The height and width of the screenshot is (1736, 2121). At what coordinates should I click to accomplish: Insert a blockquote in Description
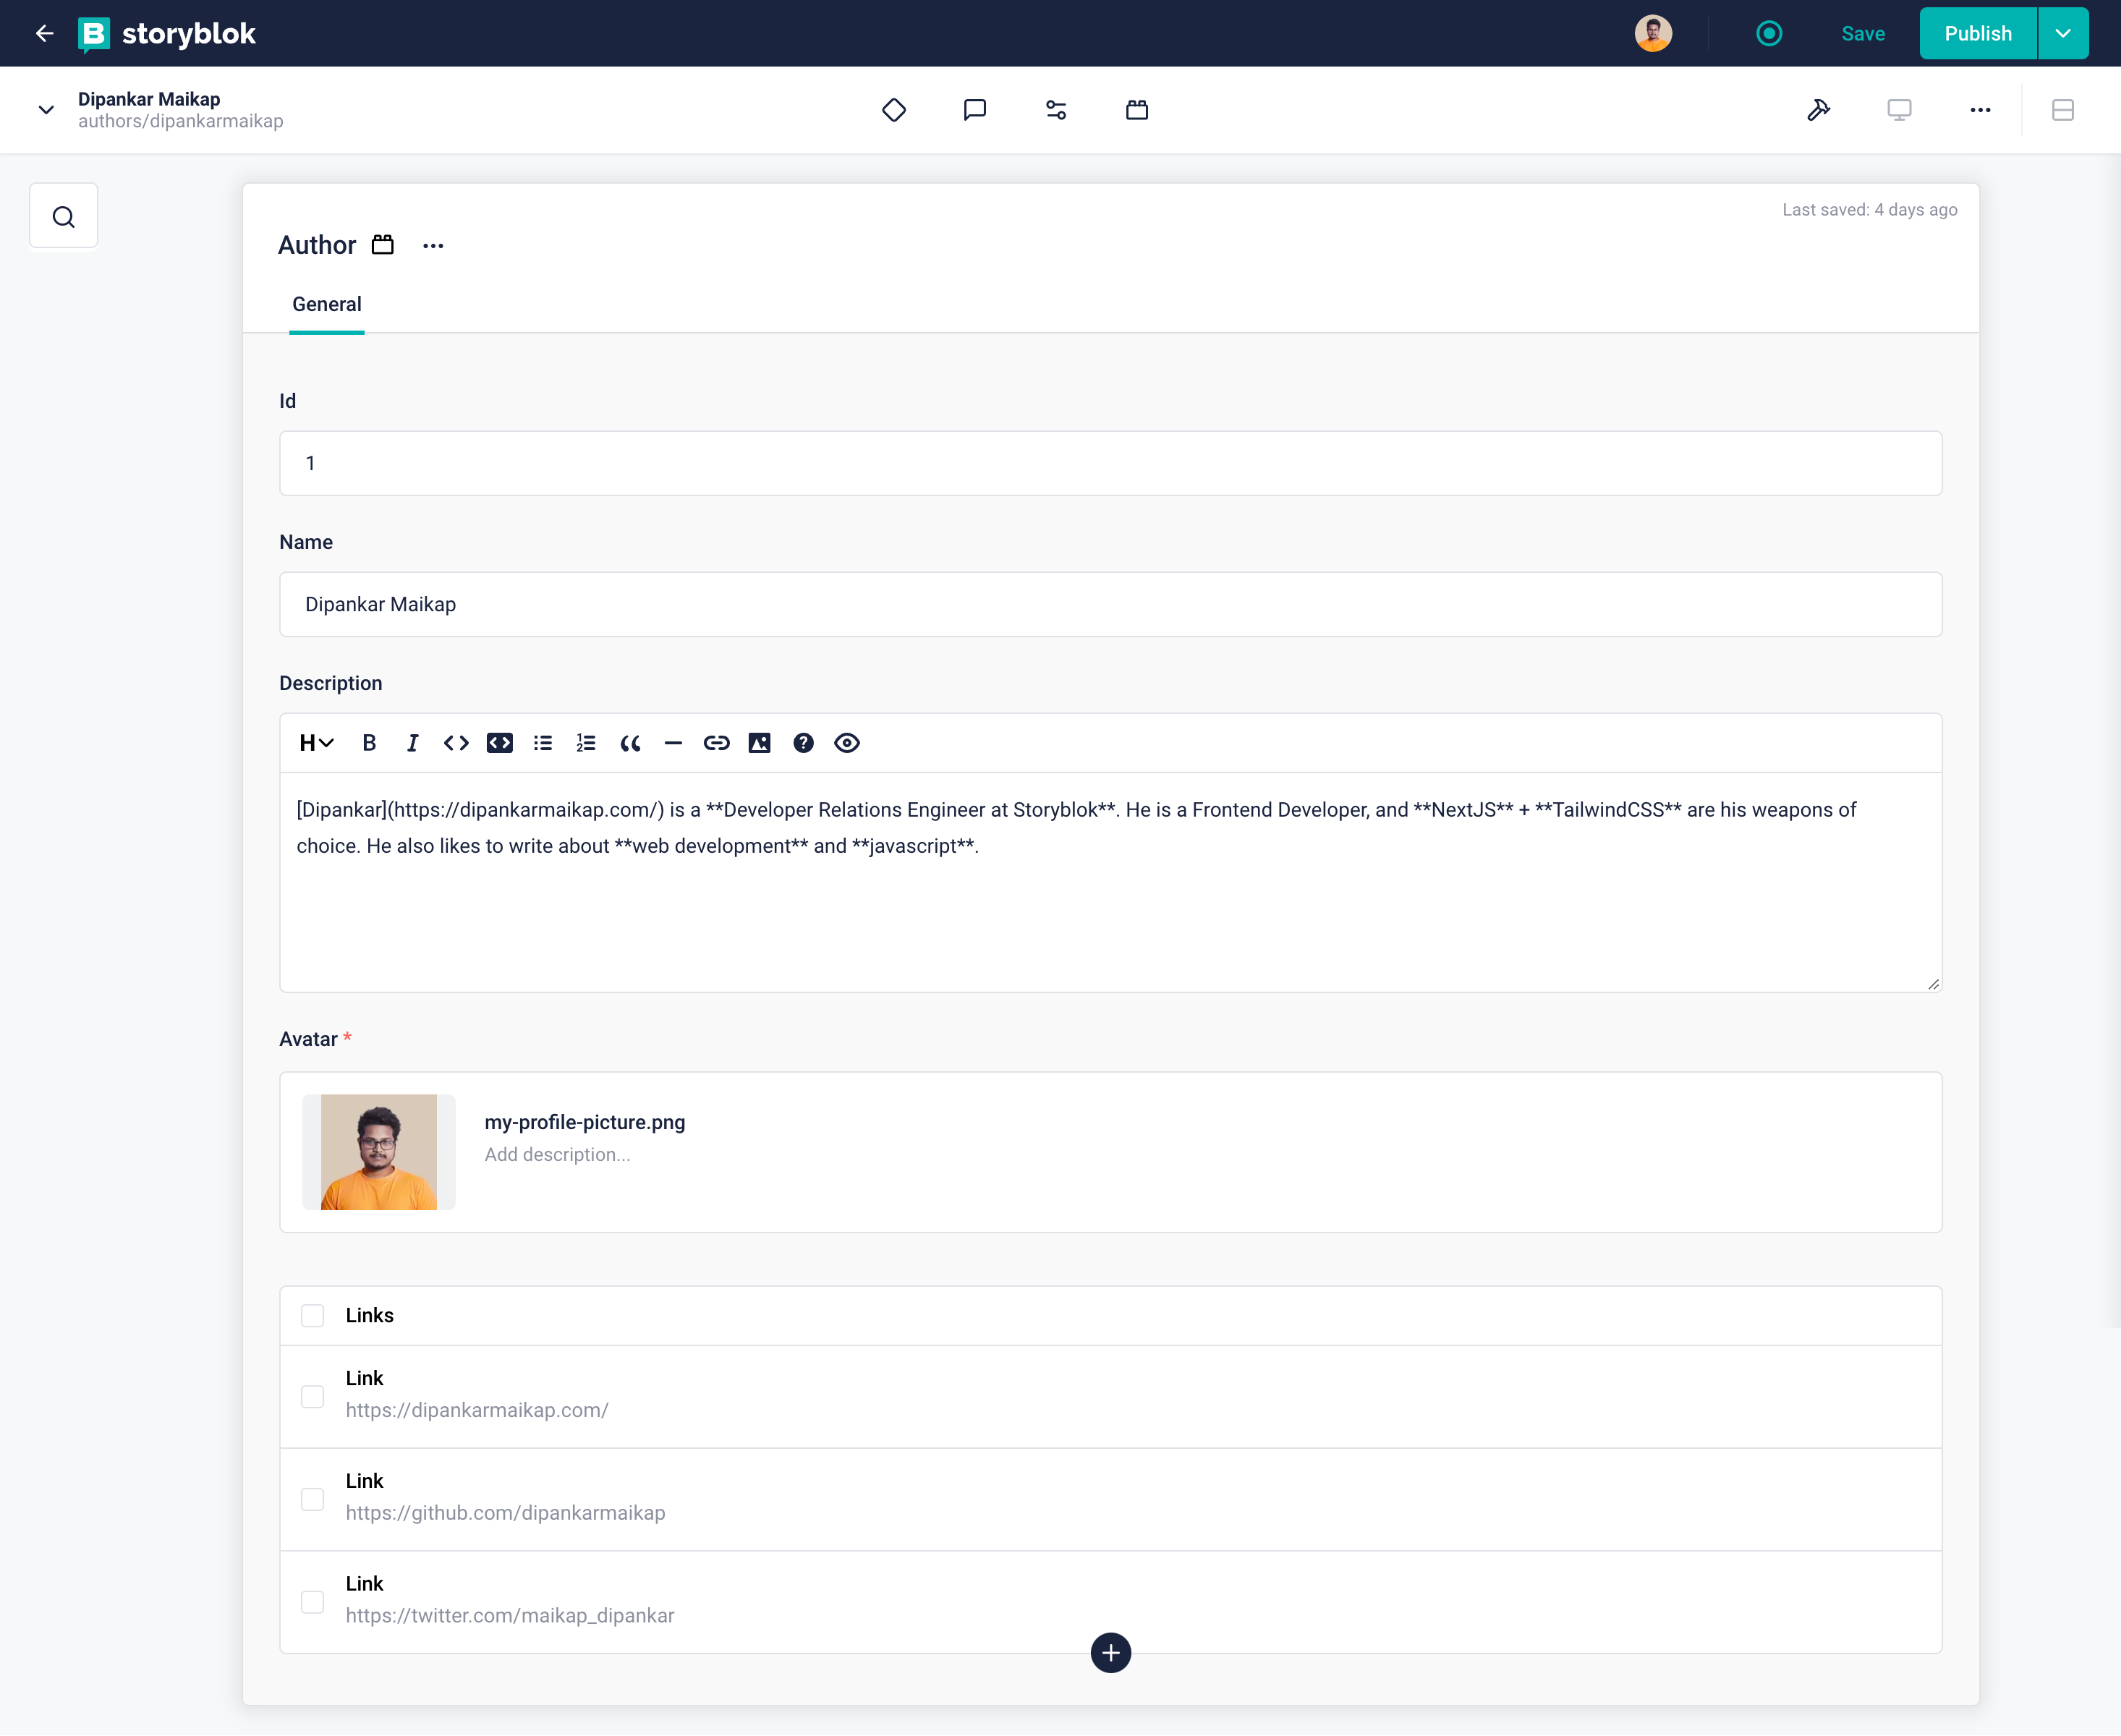630,743
